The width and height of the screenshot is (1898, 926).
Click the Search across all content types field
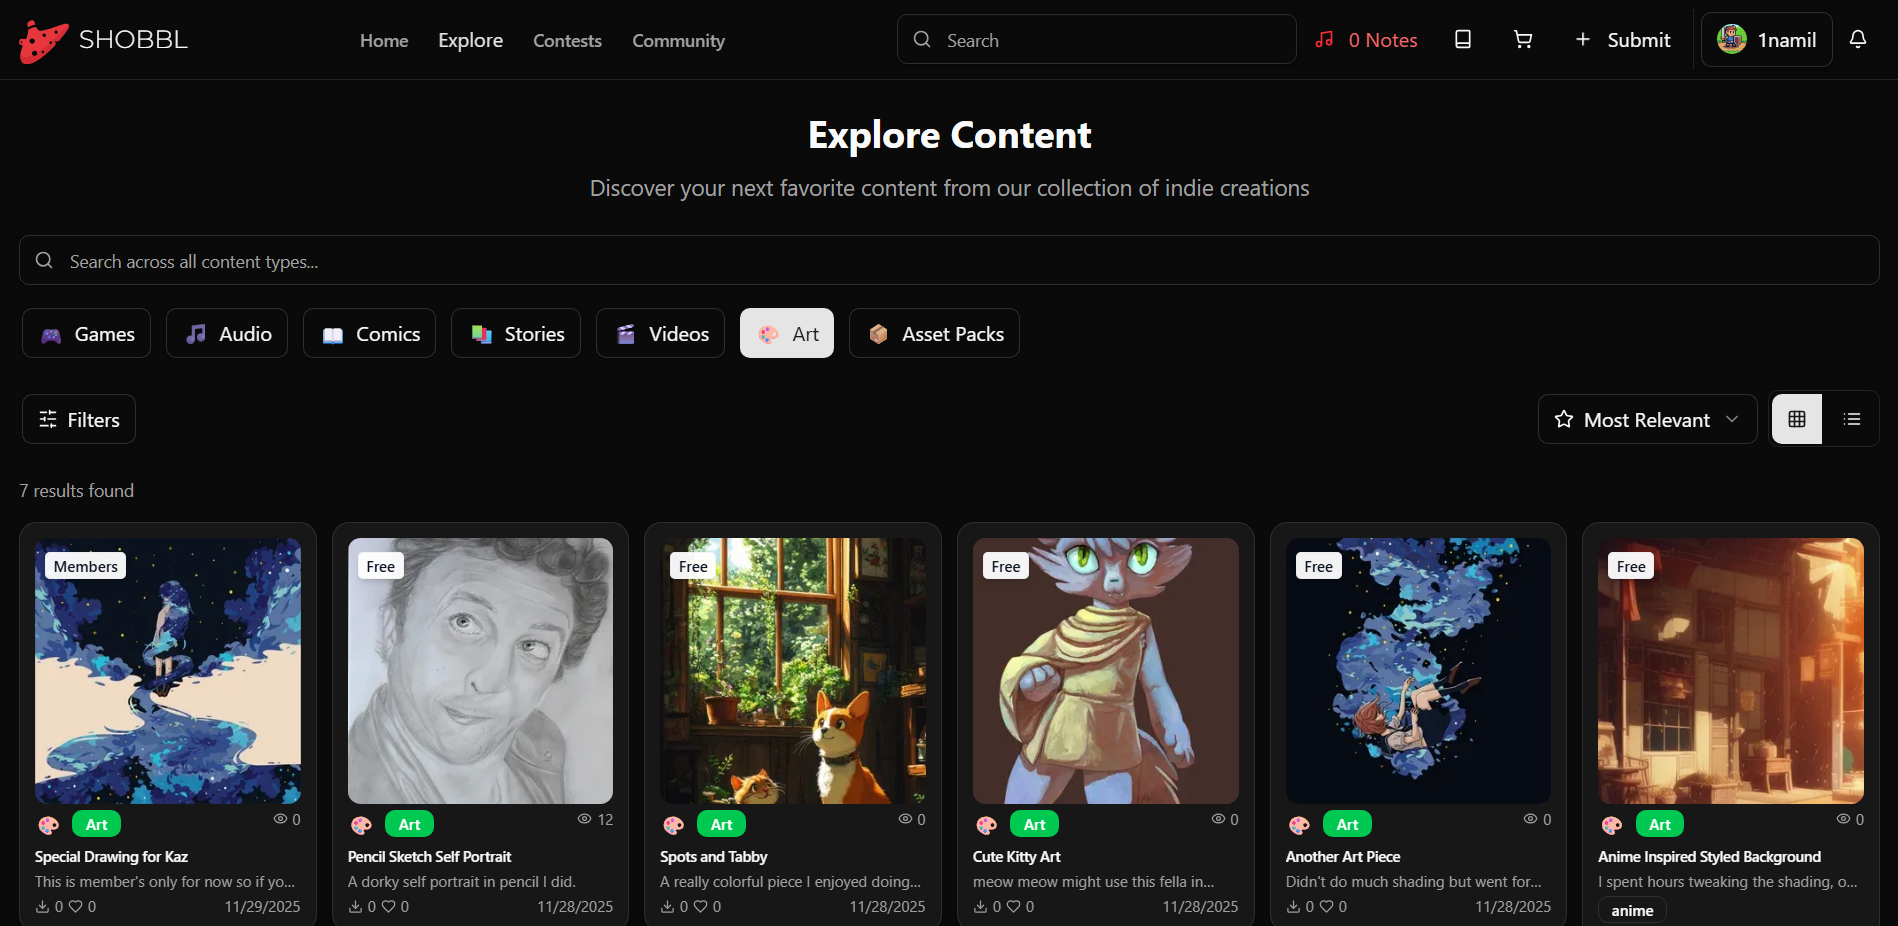pyautogui.click(x=948, y=261)
